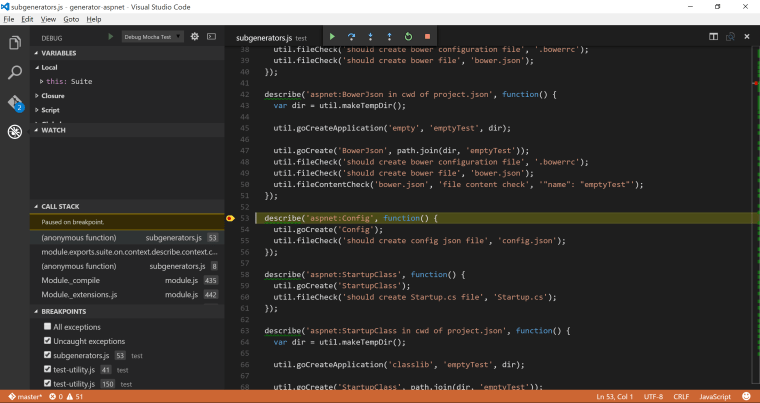The height and width of the screenshot is (403, 760).
Task: Disable the test-utility.js line 41 breakpoint
Action: (x=48, y=370)
